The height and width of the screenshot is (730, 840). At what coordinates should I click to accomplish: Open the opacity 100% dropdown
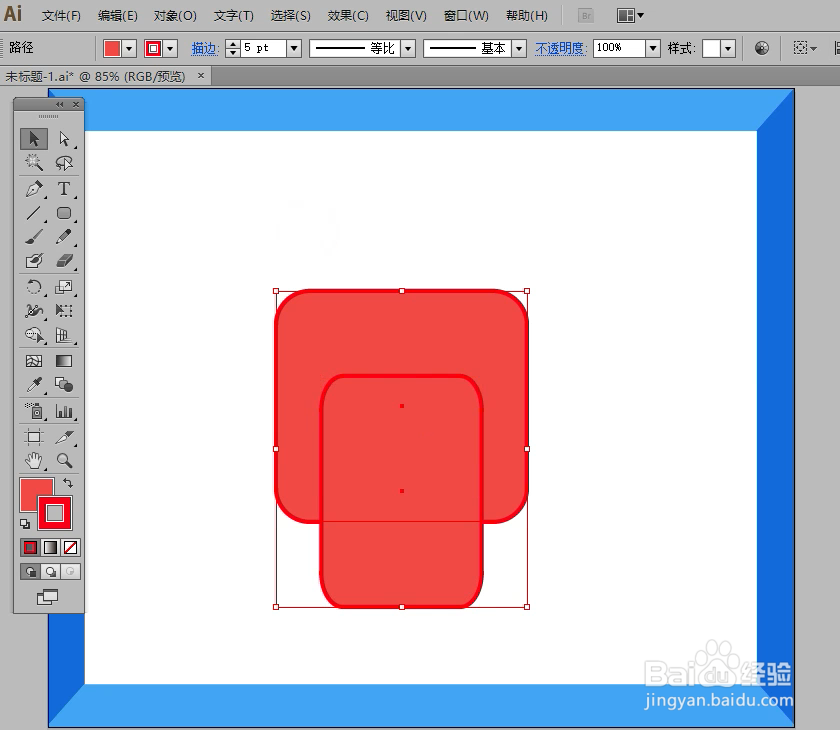tap(652, 49)
